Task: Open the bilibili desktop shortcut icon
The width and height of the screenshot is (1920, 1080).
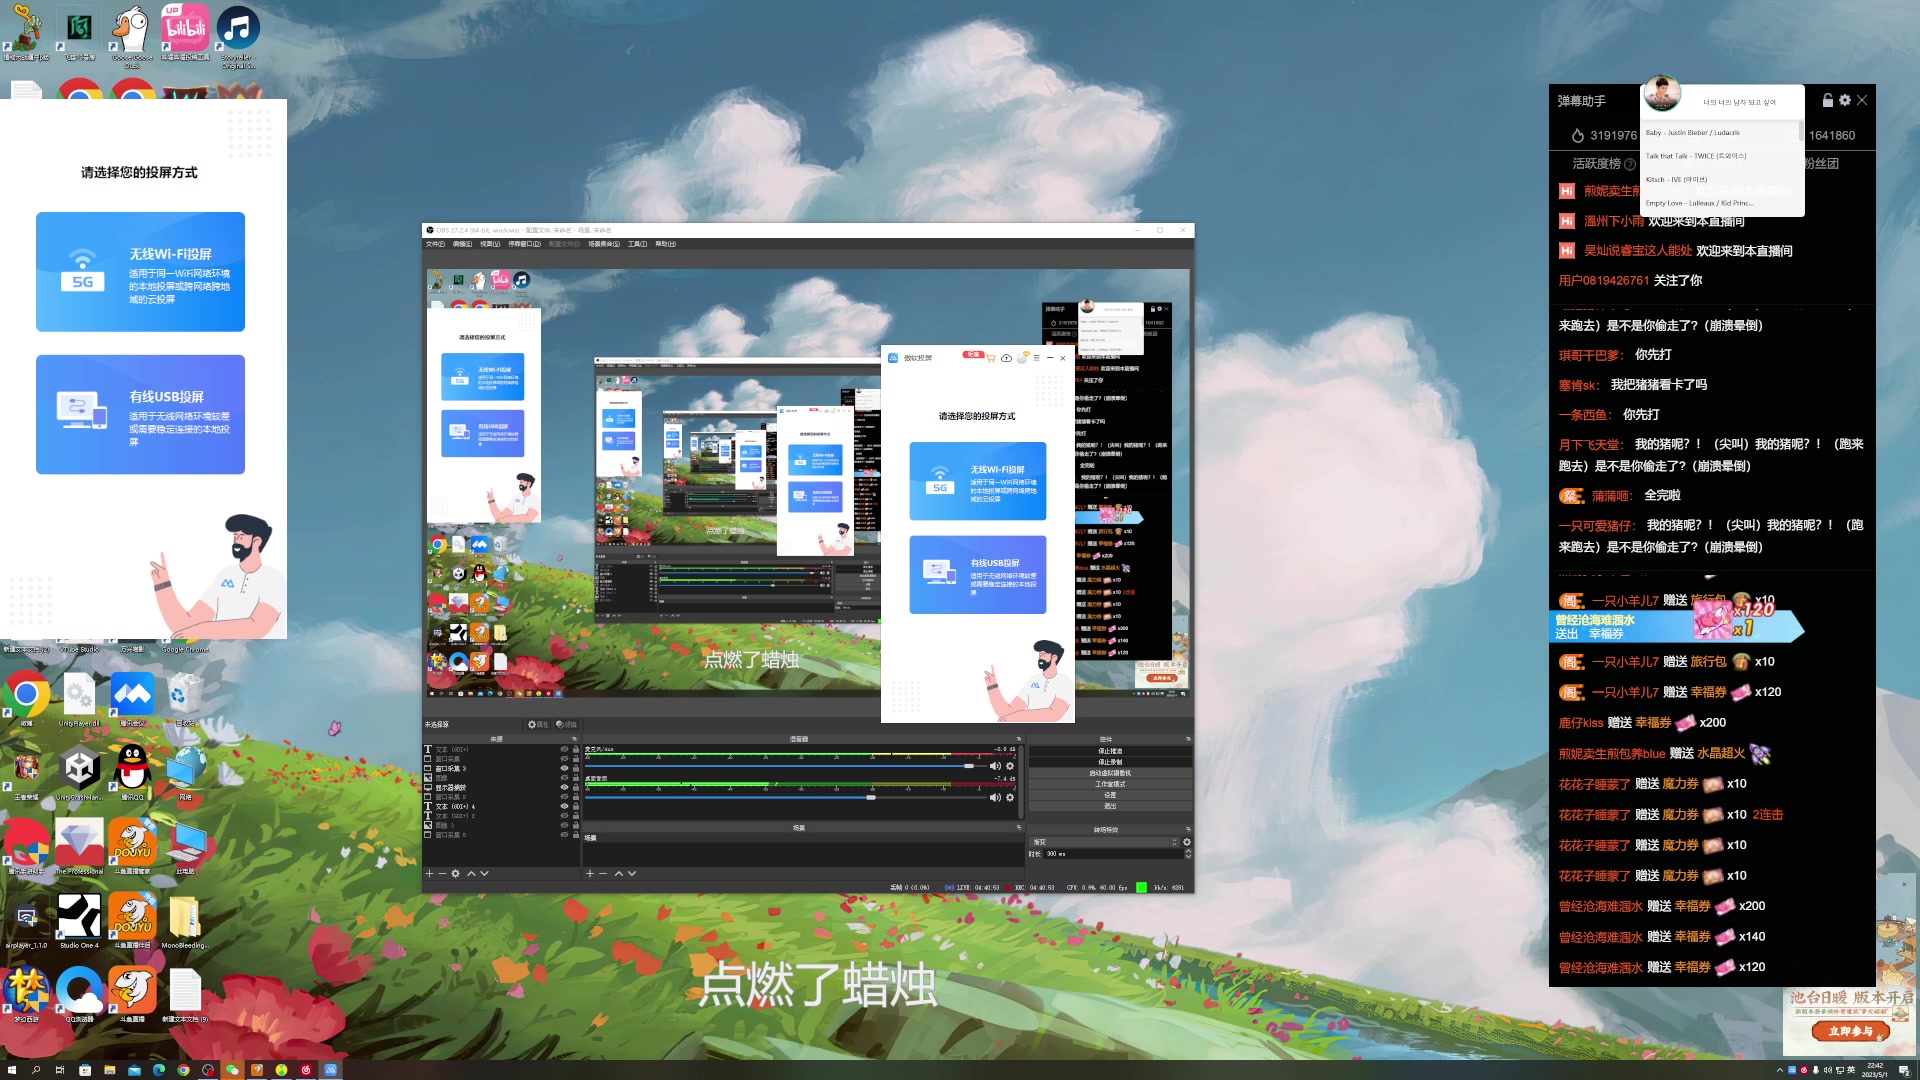Action: coord(186,29)
